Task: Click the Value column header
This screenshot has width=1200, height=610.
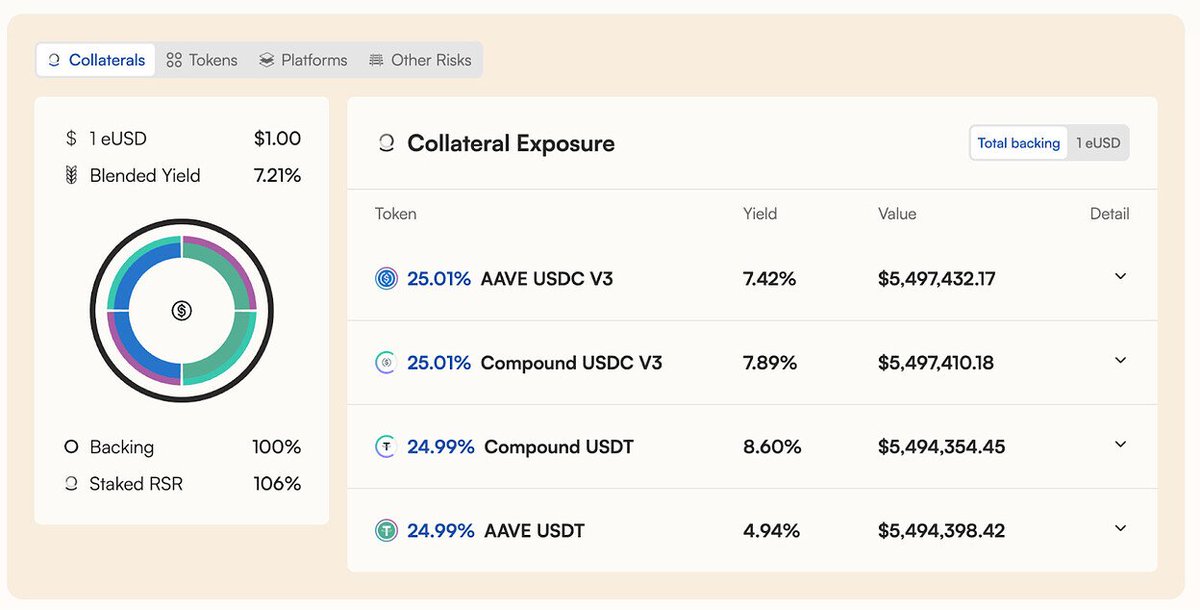Action: tap(897, 214)
